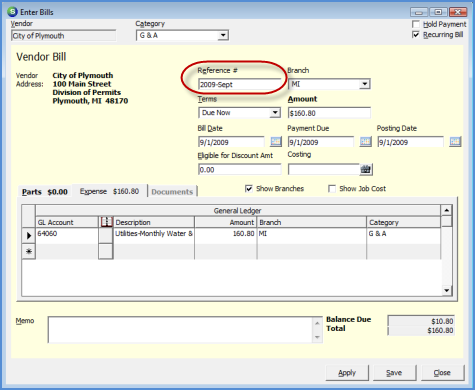Close the window with the red X
The image size is (475, 390).
pos(458,12)
